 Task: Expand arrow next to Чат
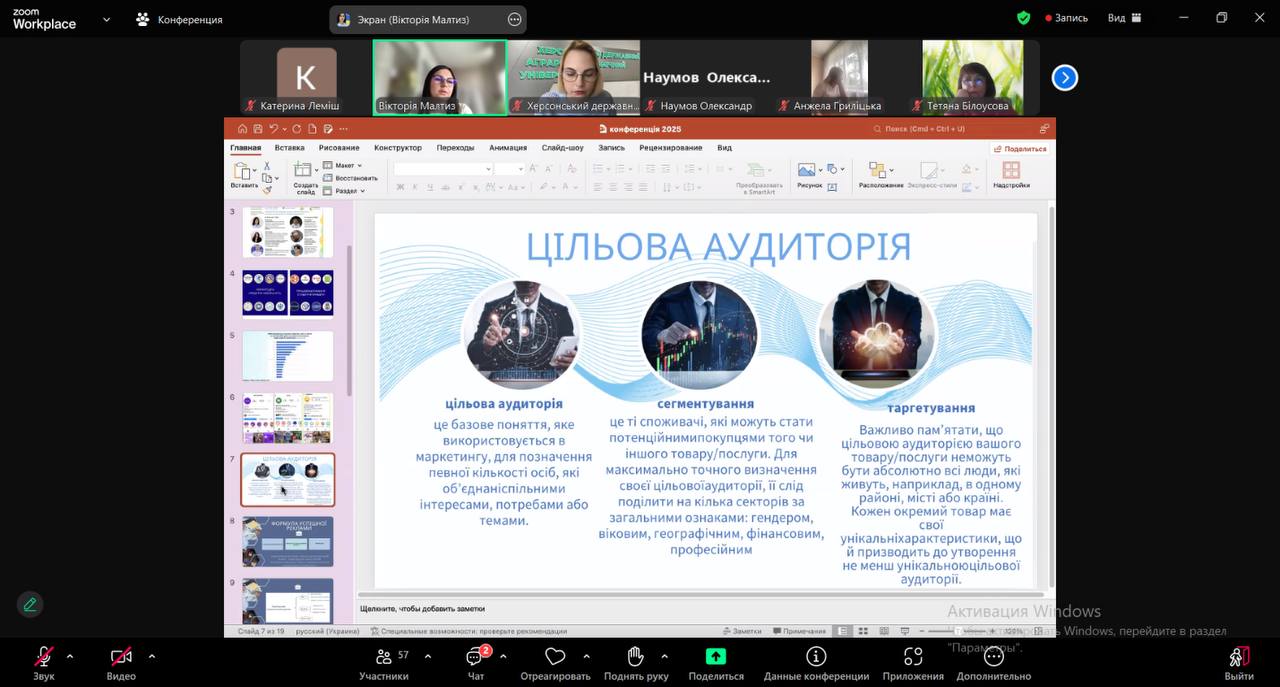tap(503, 656)
